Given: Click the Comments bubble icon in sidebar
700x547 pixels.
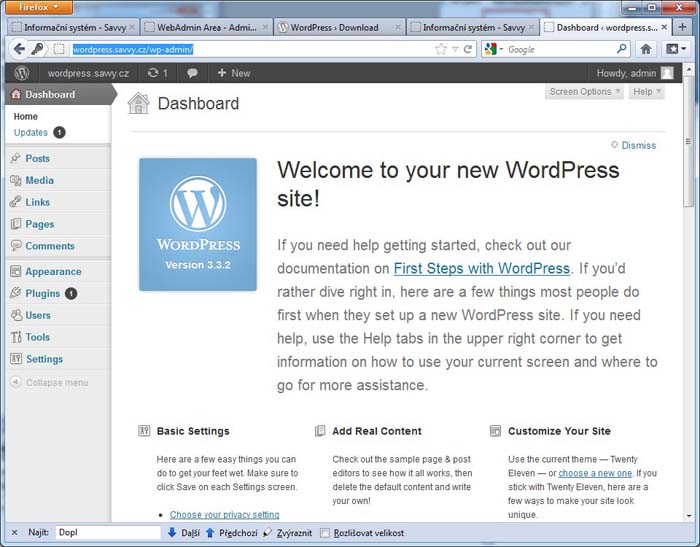Looking at the screenshot, I should click(16, 246).
